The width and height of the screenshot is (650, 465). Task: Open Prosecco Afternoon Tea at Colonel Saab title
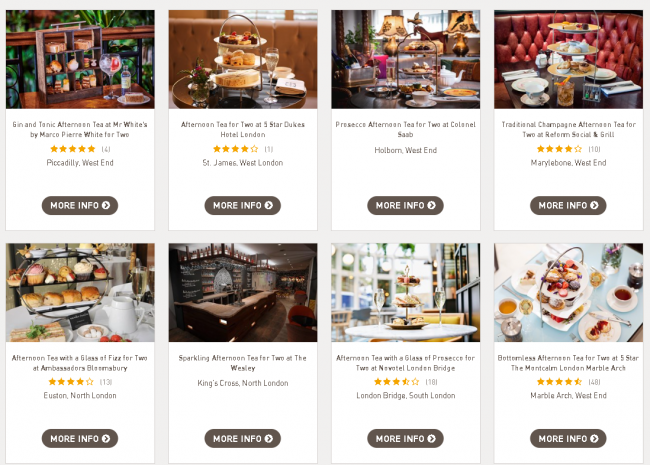coord(405,129)
